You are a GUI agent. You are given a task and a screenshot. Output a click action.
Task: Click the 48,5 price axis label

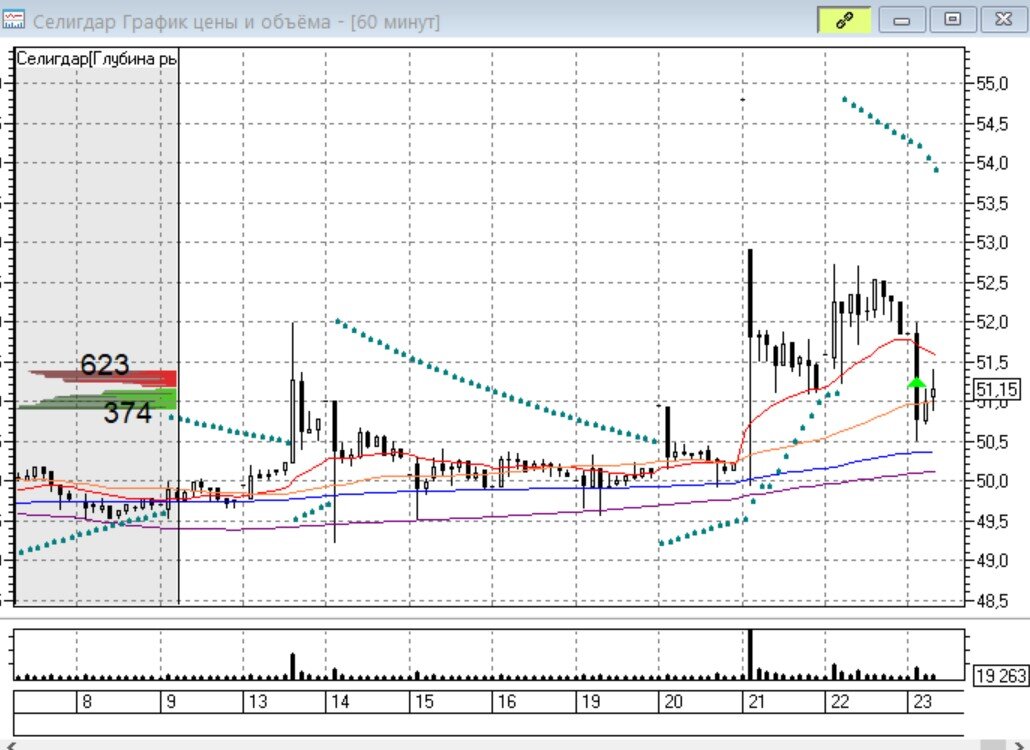pos(992,600)
